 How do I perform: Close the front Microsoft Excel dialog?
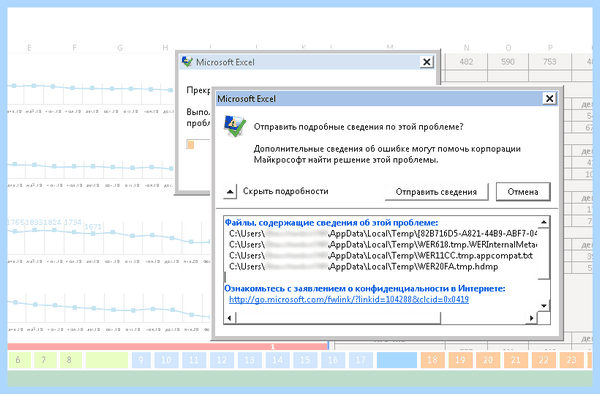click(549, 99)
